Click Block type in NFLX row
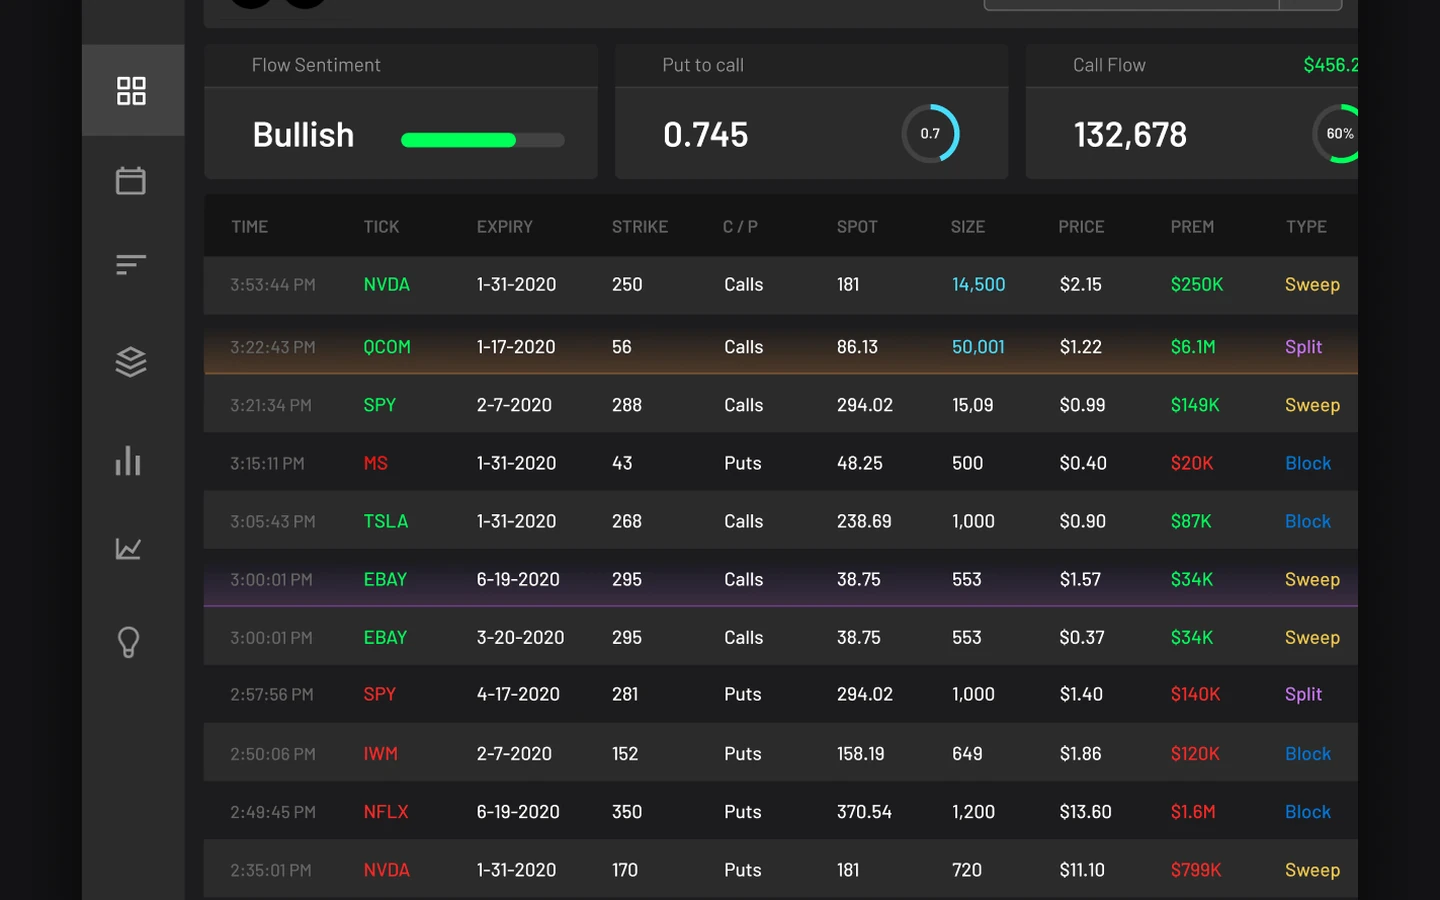Image resolution: width=1440 pixels, height=900 pixels. (x=1308, y=812)
